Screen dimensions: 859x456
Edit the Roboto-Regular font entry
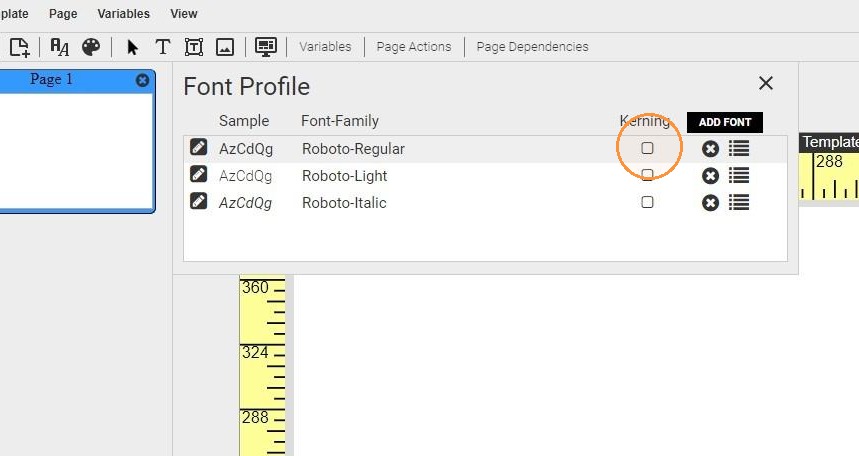(x=198, y=147)
